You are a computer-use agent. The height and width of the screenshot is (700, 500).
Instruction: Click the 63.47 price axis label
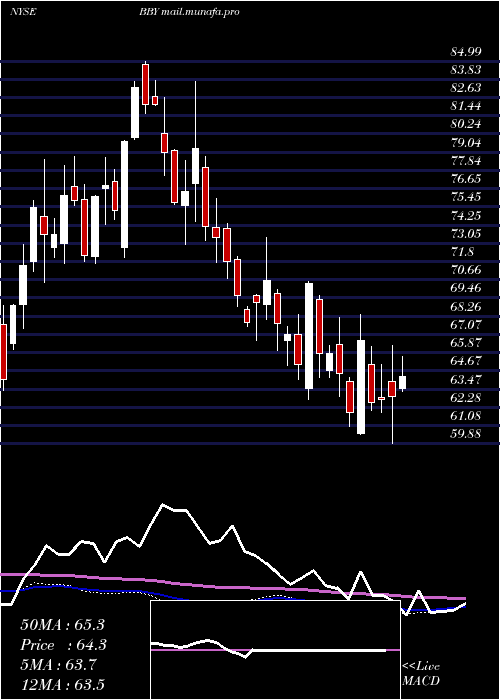pos(466,379)
